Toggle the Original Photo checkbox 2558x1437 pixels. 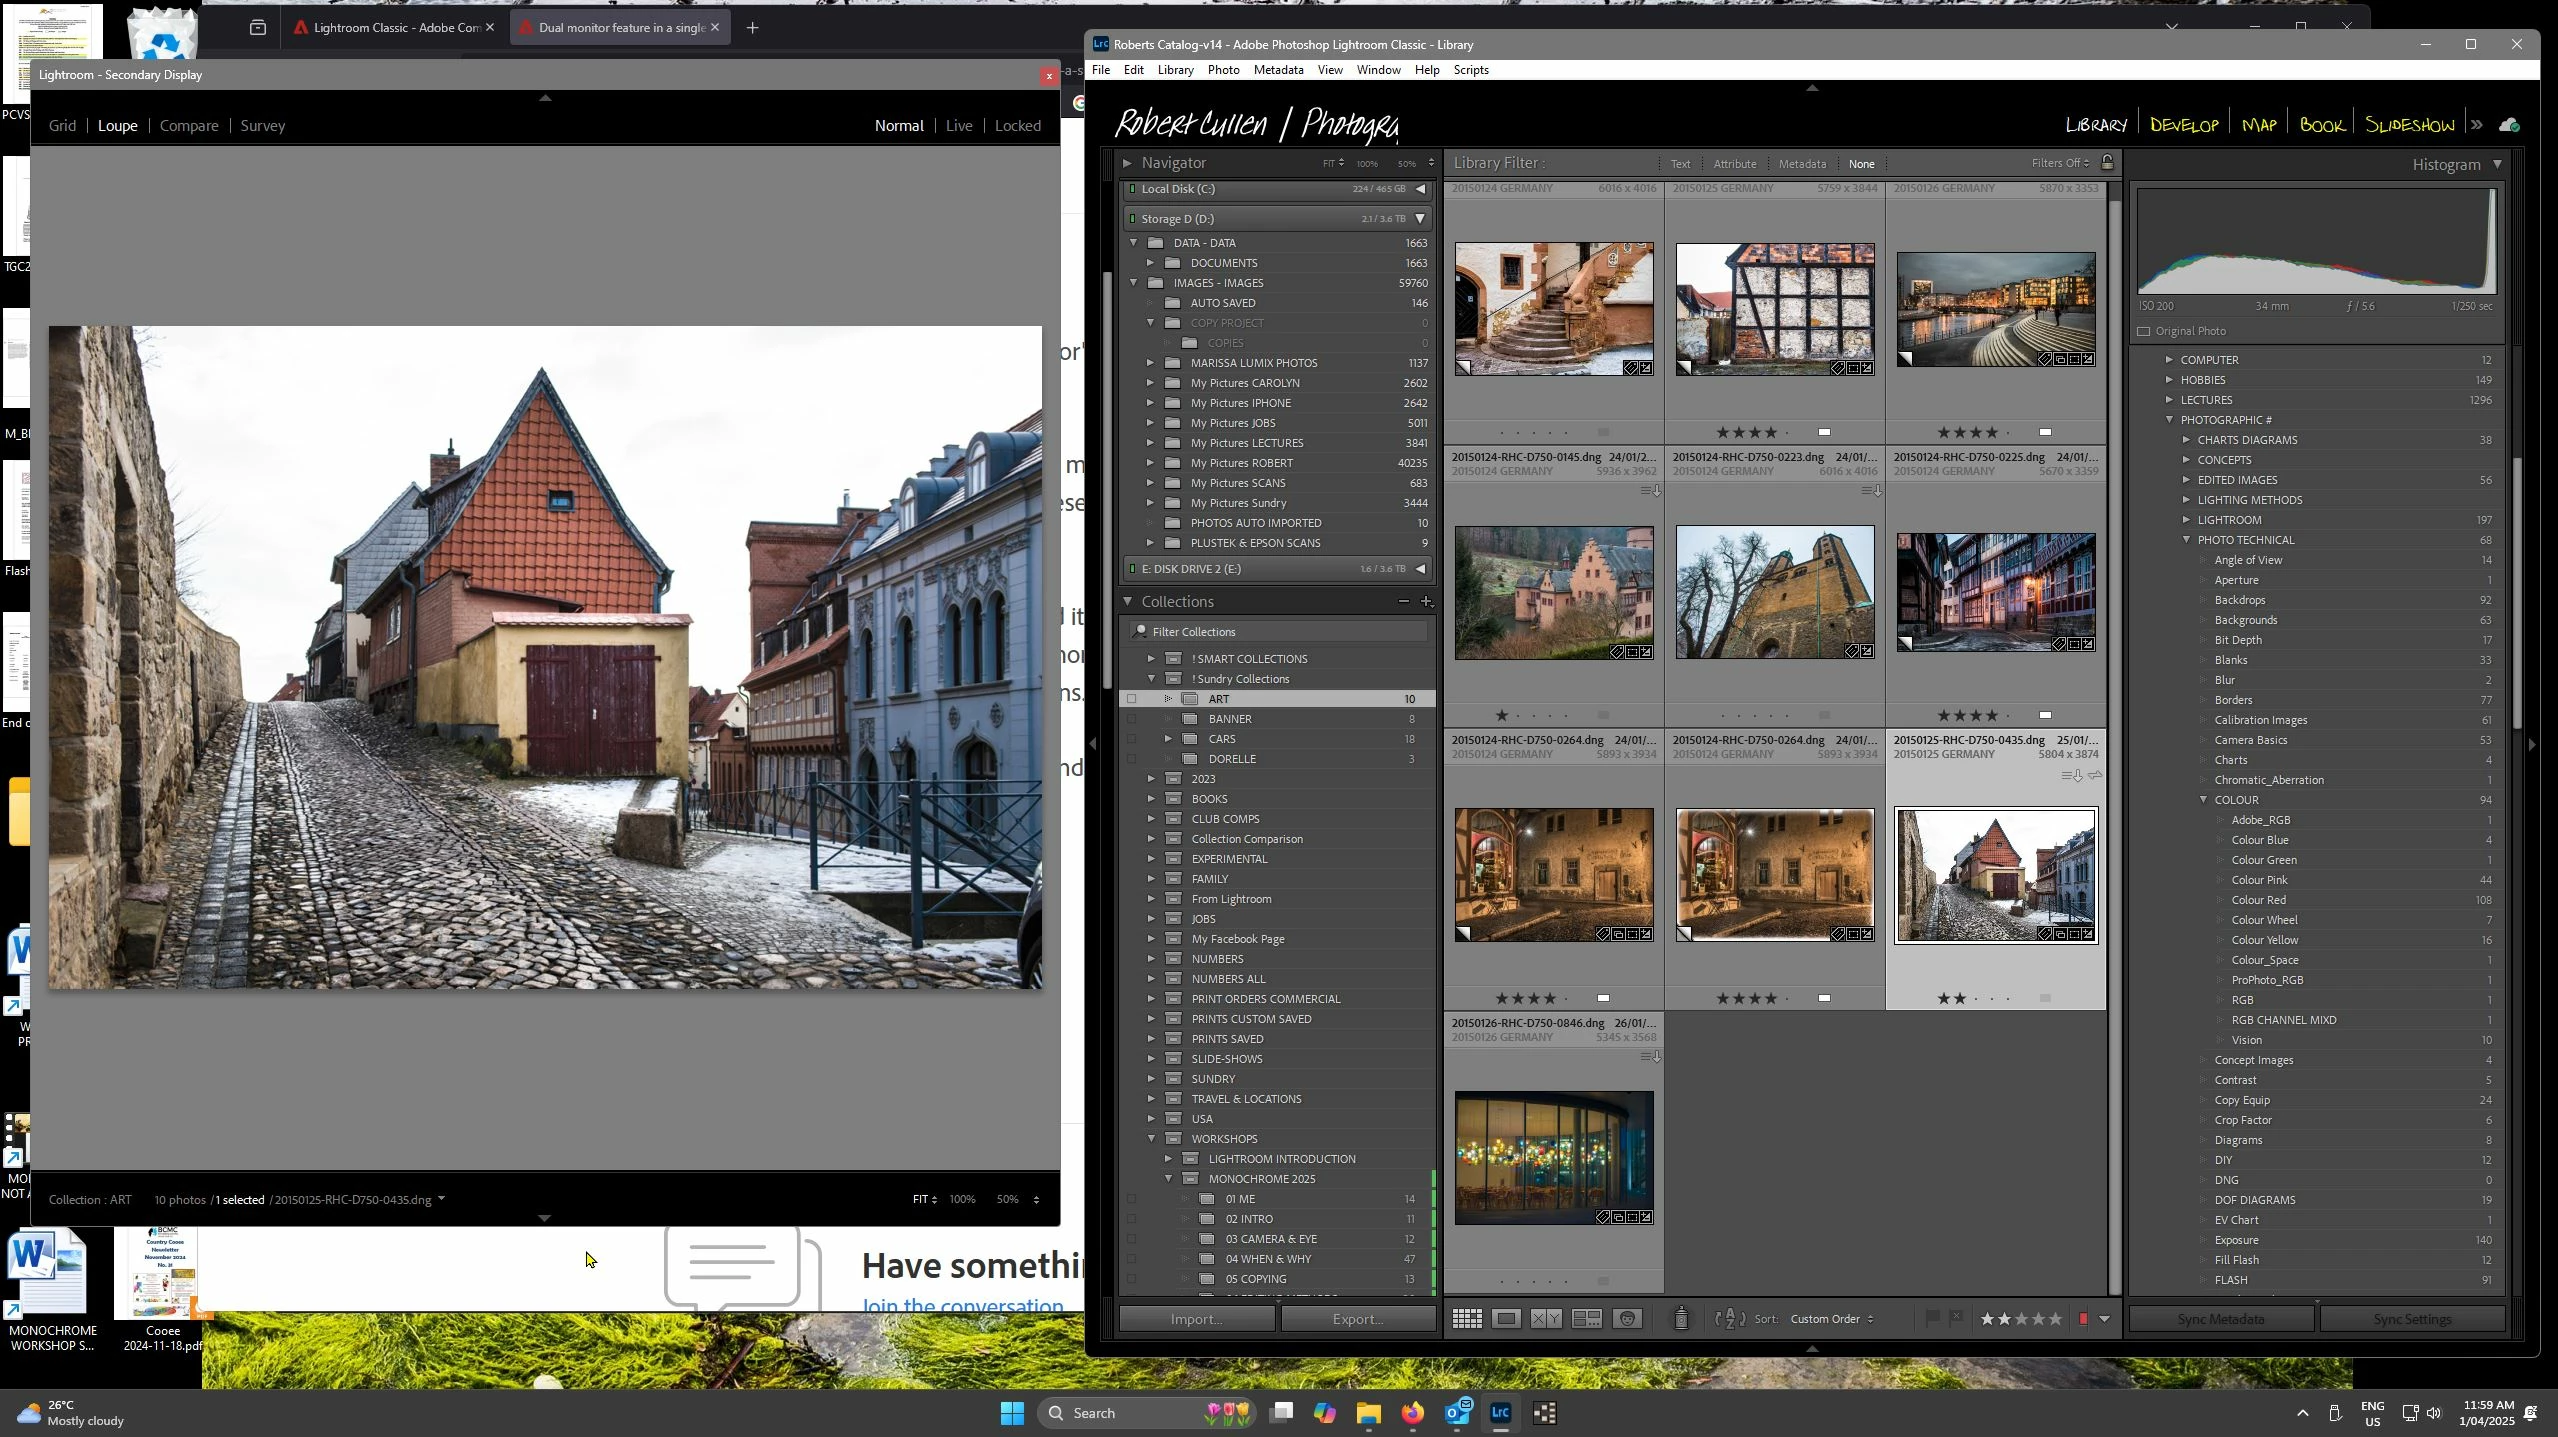(2144, 331)
